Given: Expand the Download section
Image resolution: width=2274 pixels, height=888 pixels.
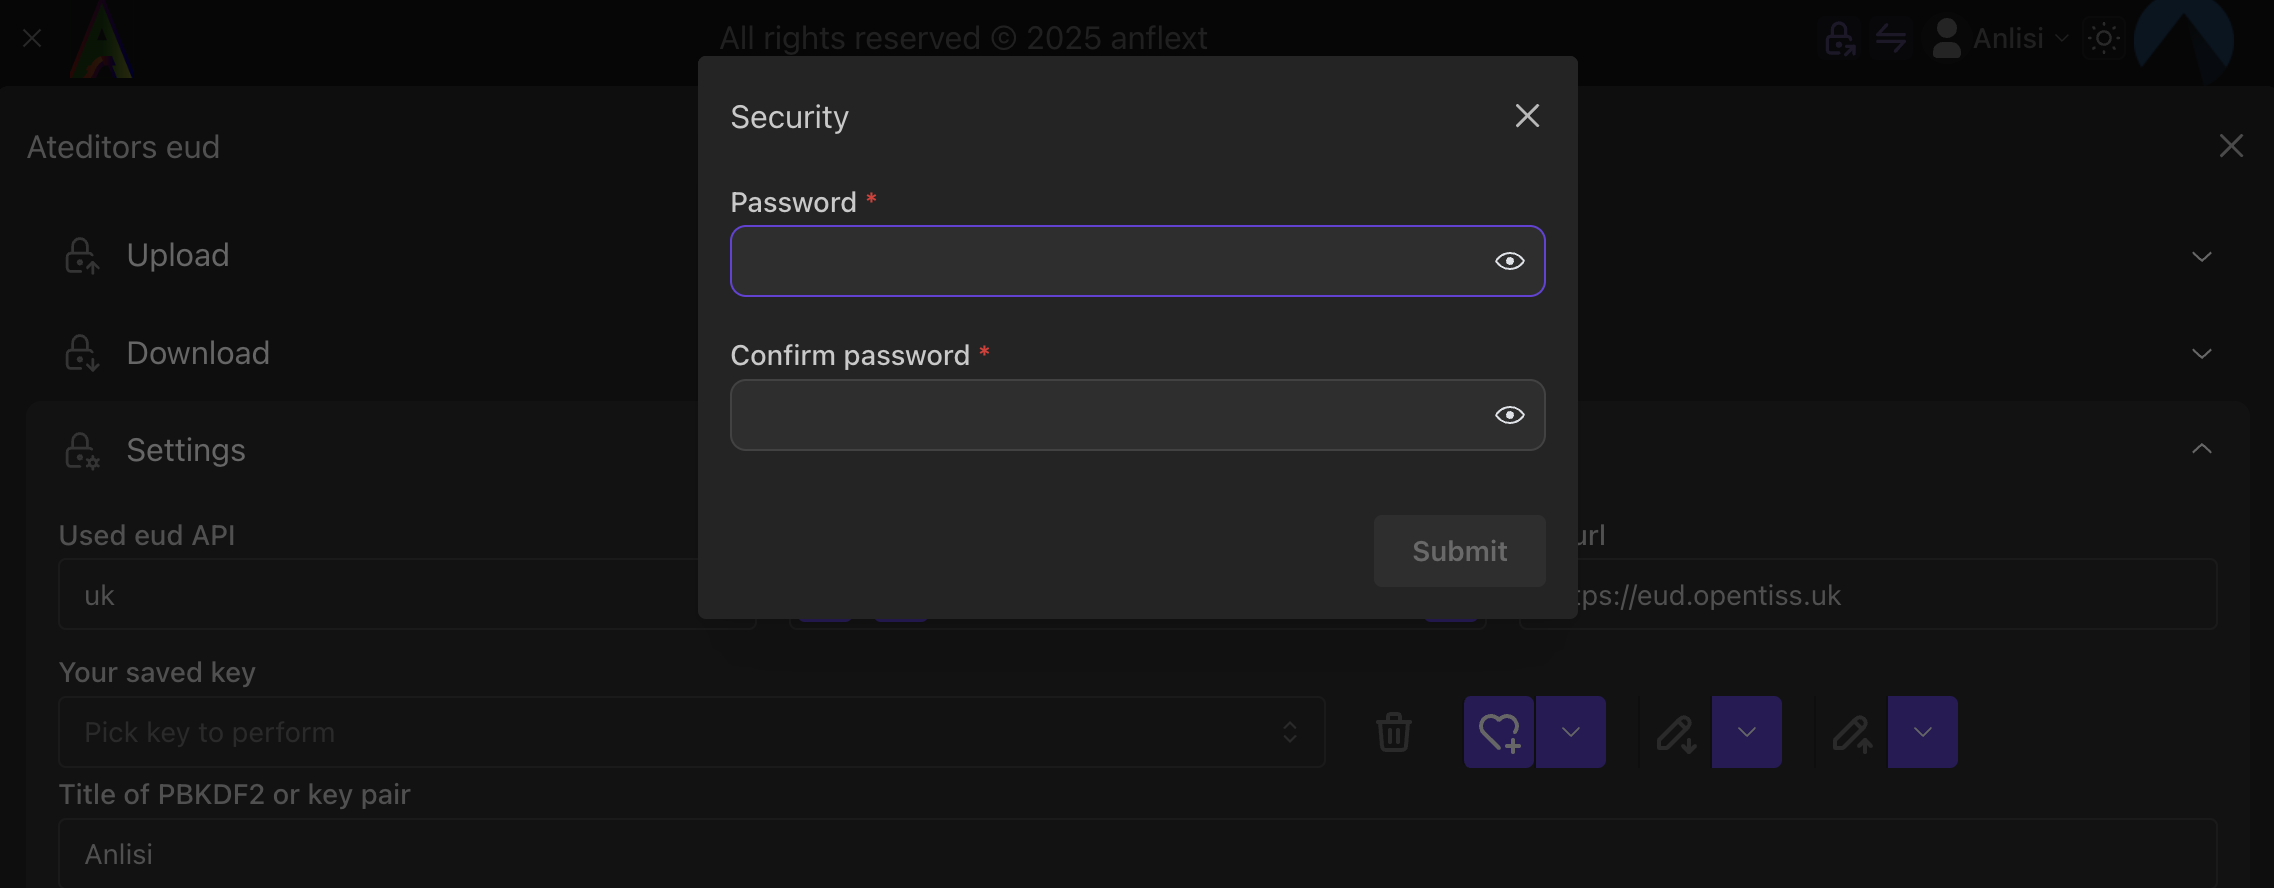Looking at the screenshot, I should (x=2201, y=353).
